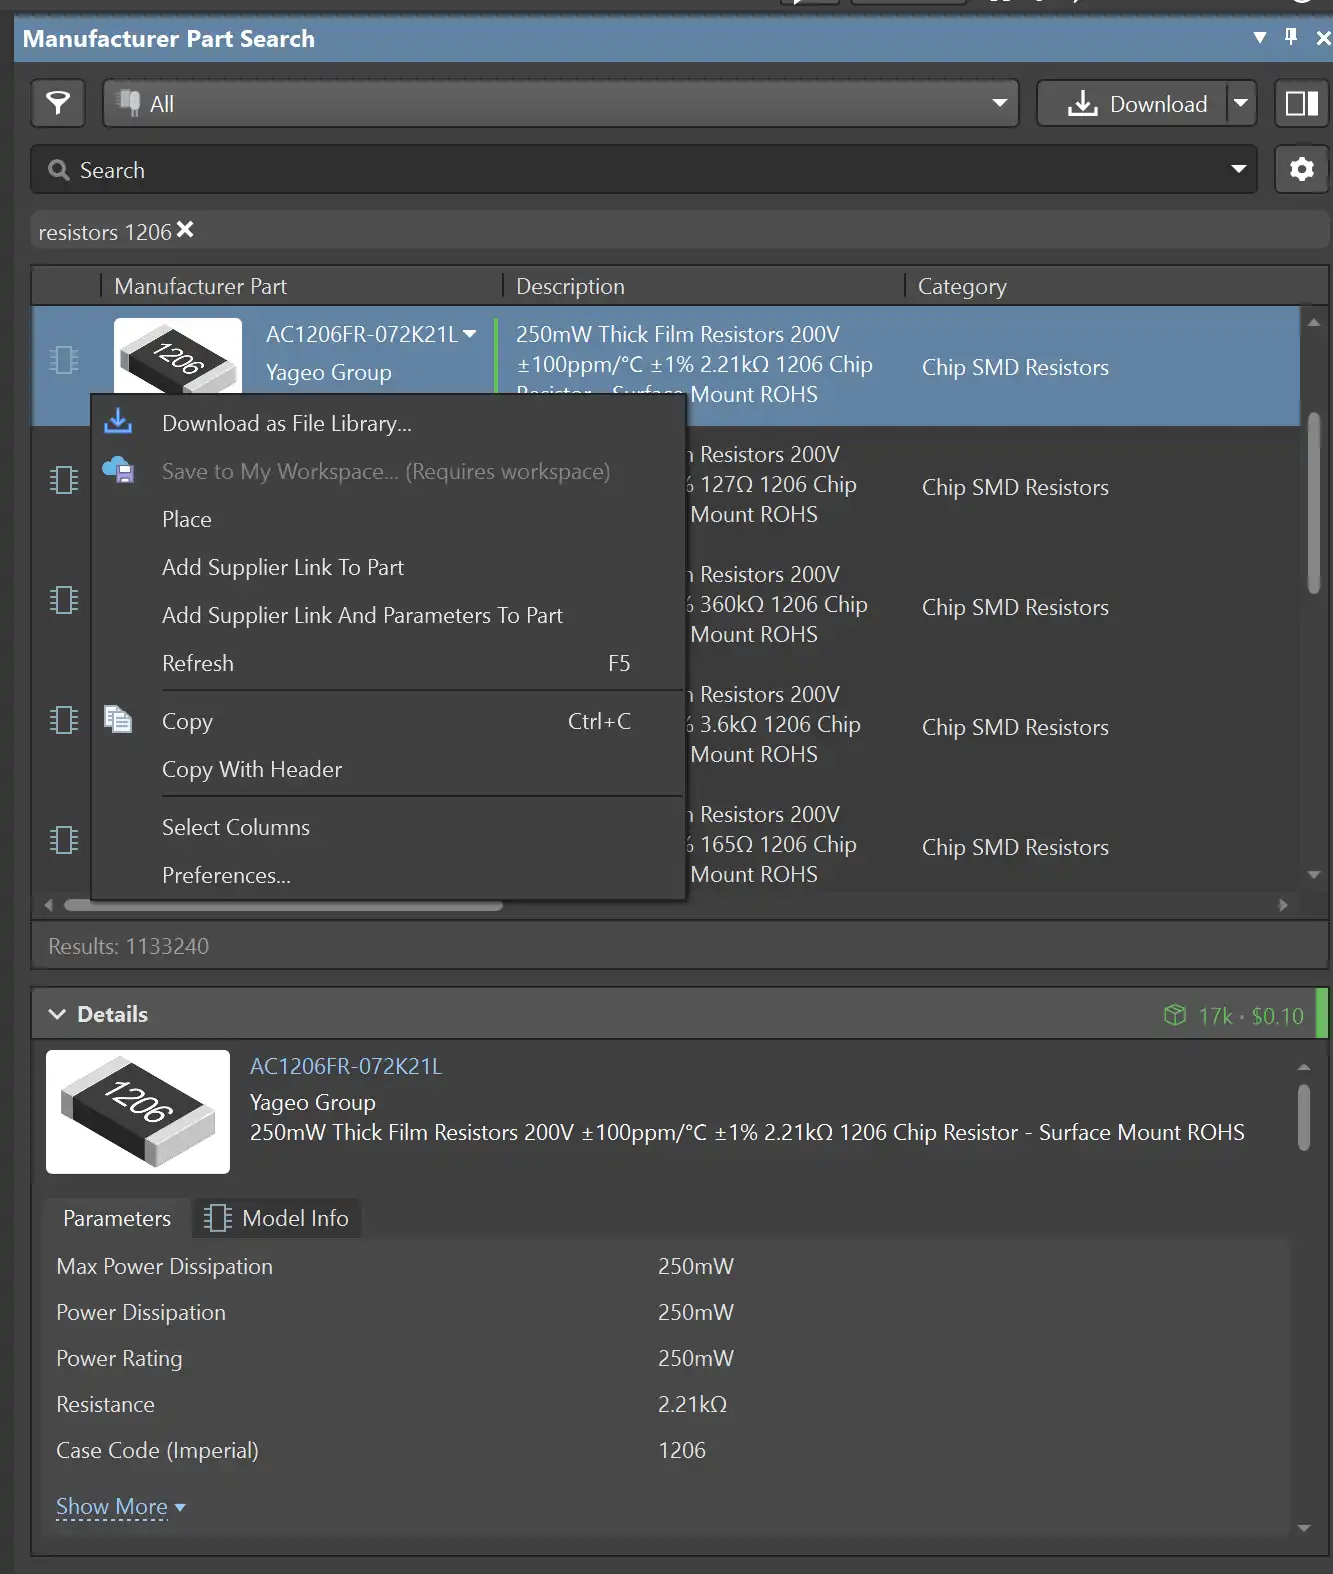Remove the 'resistors 1206' search filter

click(x=185, y=230)
